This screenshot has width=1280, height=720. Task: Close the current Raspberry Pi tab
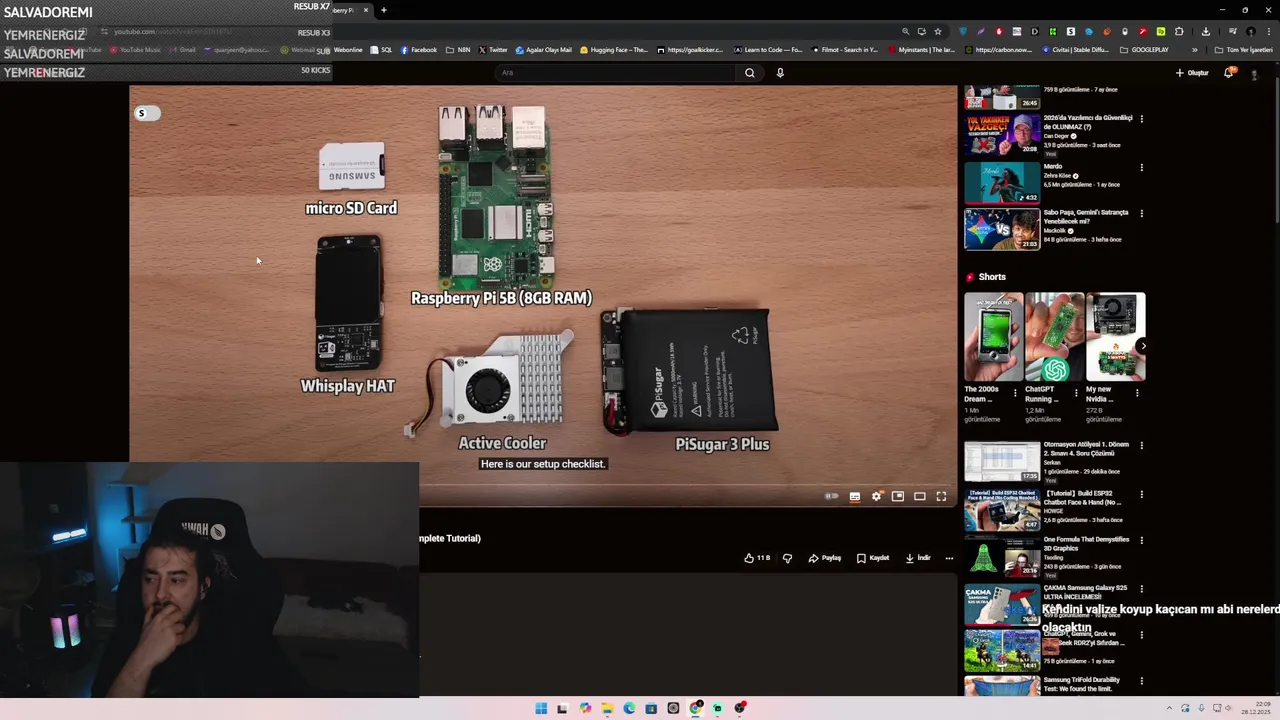click(x=366, y=10)
